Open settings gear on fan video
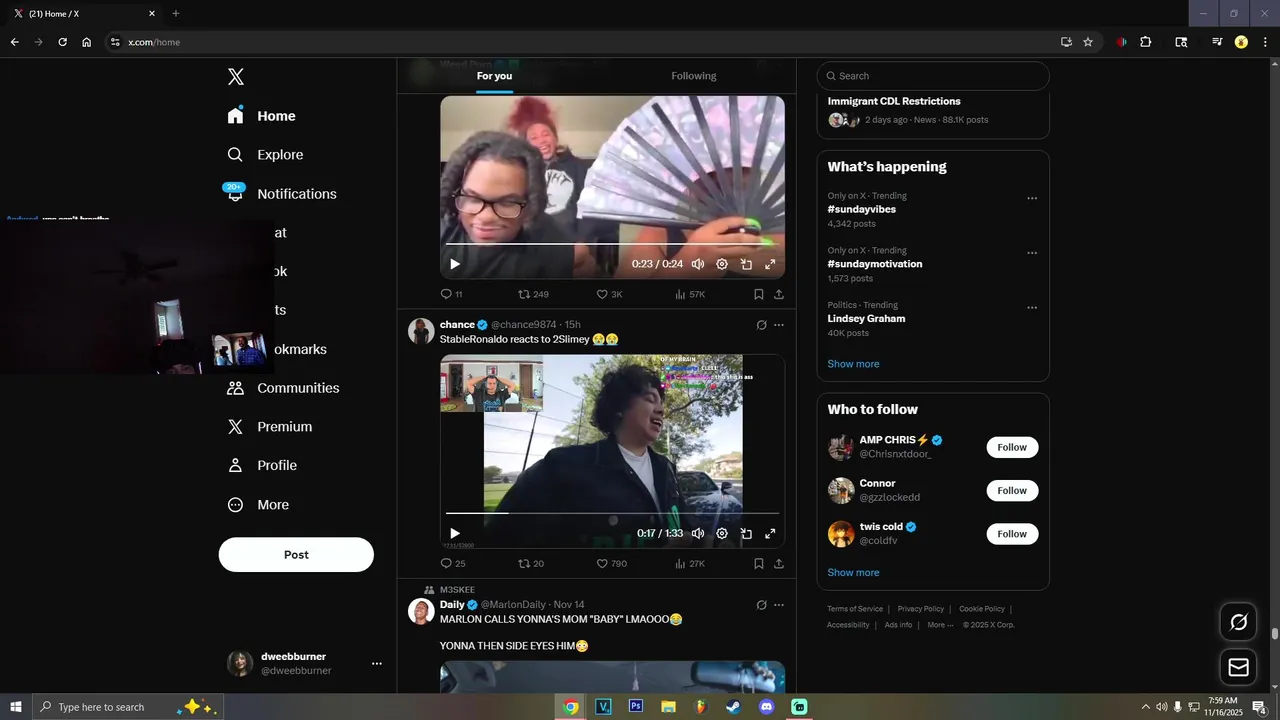1280x720 pixels. 722,264
